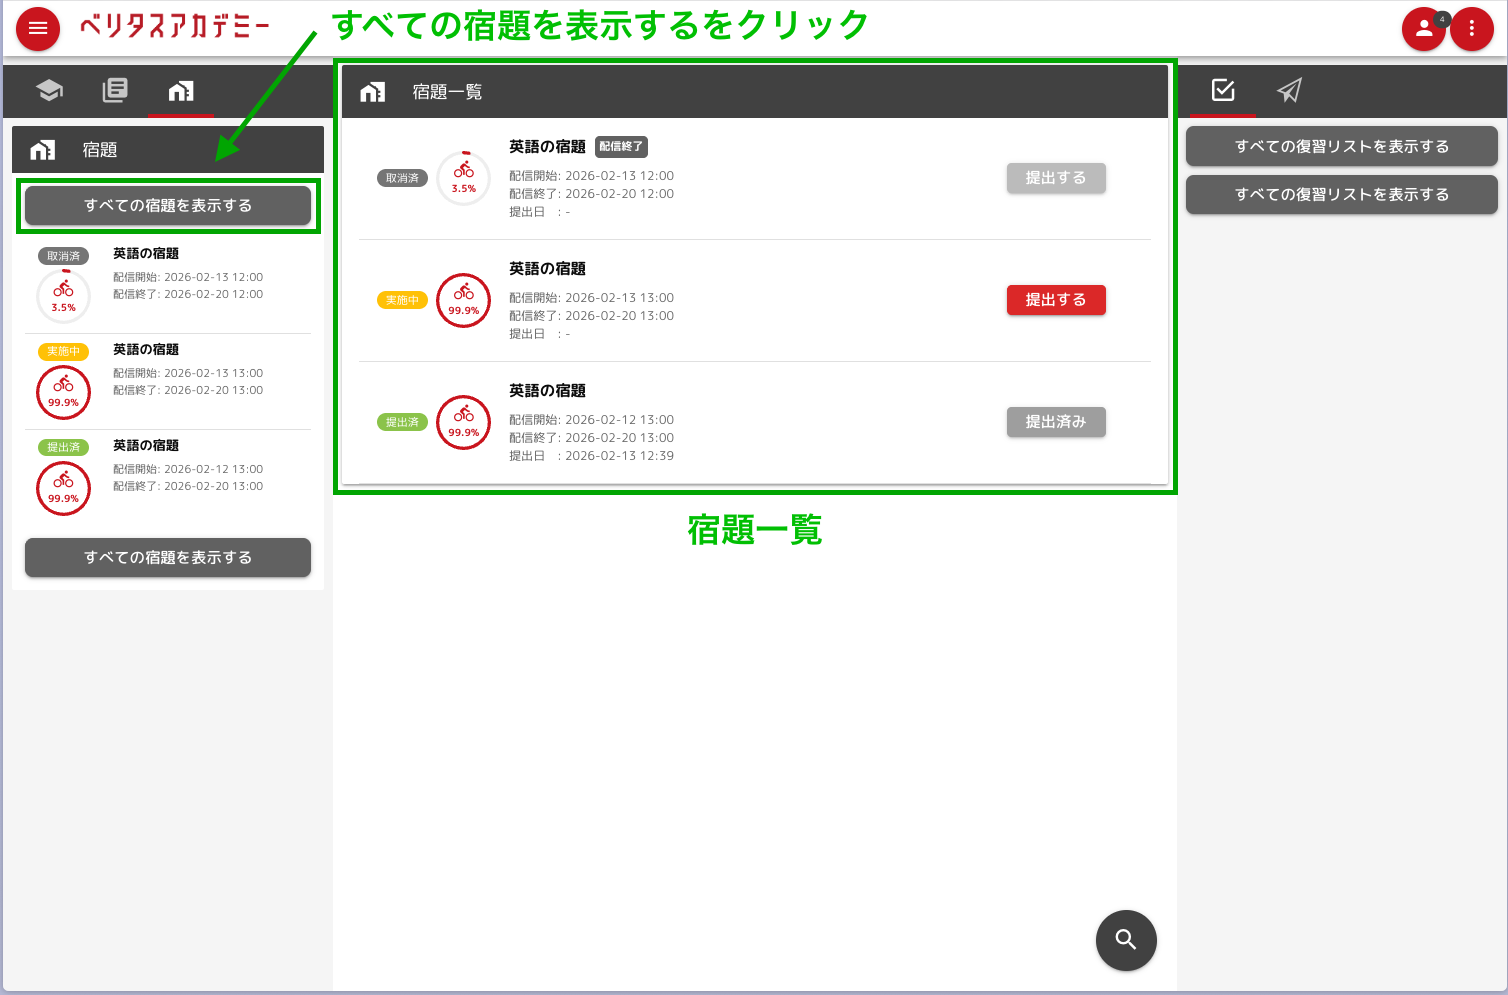The height and width of the screenshot is (995, 1508).
Task: Click the house icon in the 宿題 panel header
Action: 43,149
